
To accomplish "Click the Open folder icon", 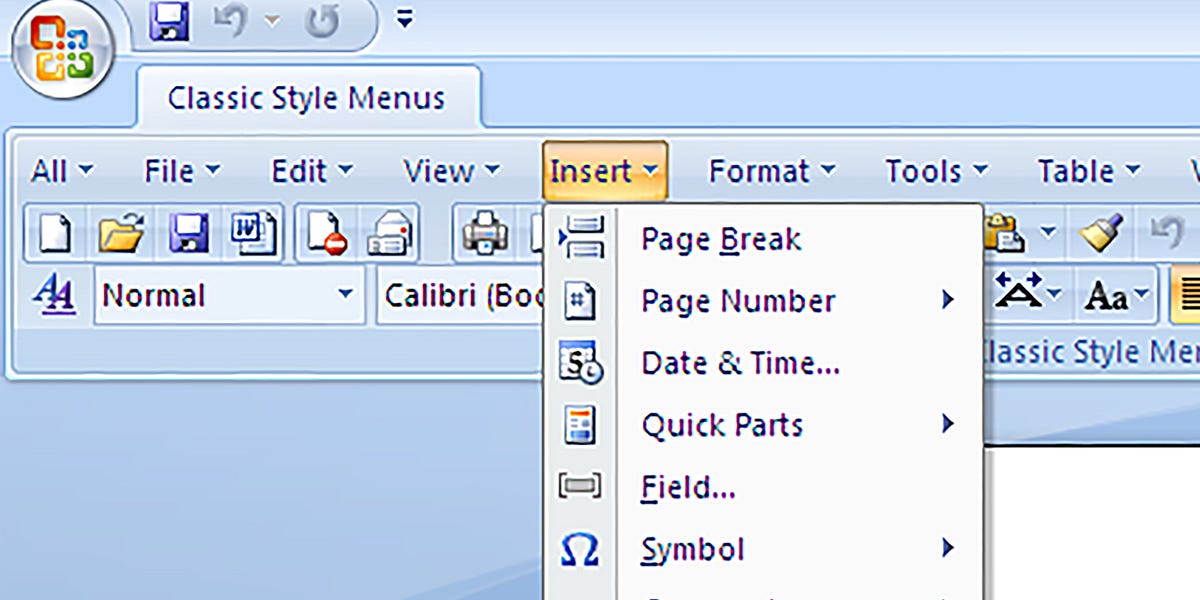I will pyautogui.click(x=120, y=233).
